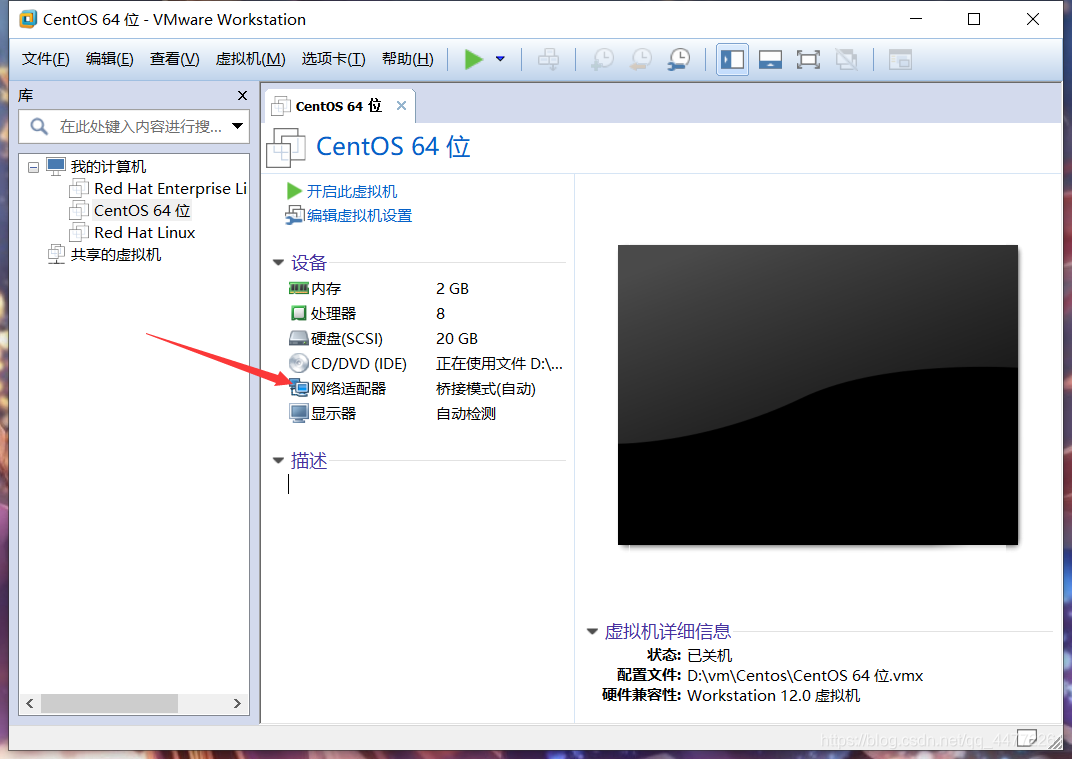Click the library search magnifier icon
The height and width of the screenshot is (759, 1072).
click(x=39, y=126)
